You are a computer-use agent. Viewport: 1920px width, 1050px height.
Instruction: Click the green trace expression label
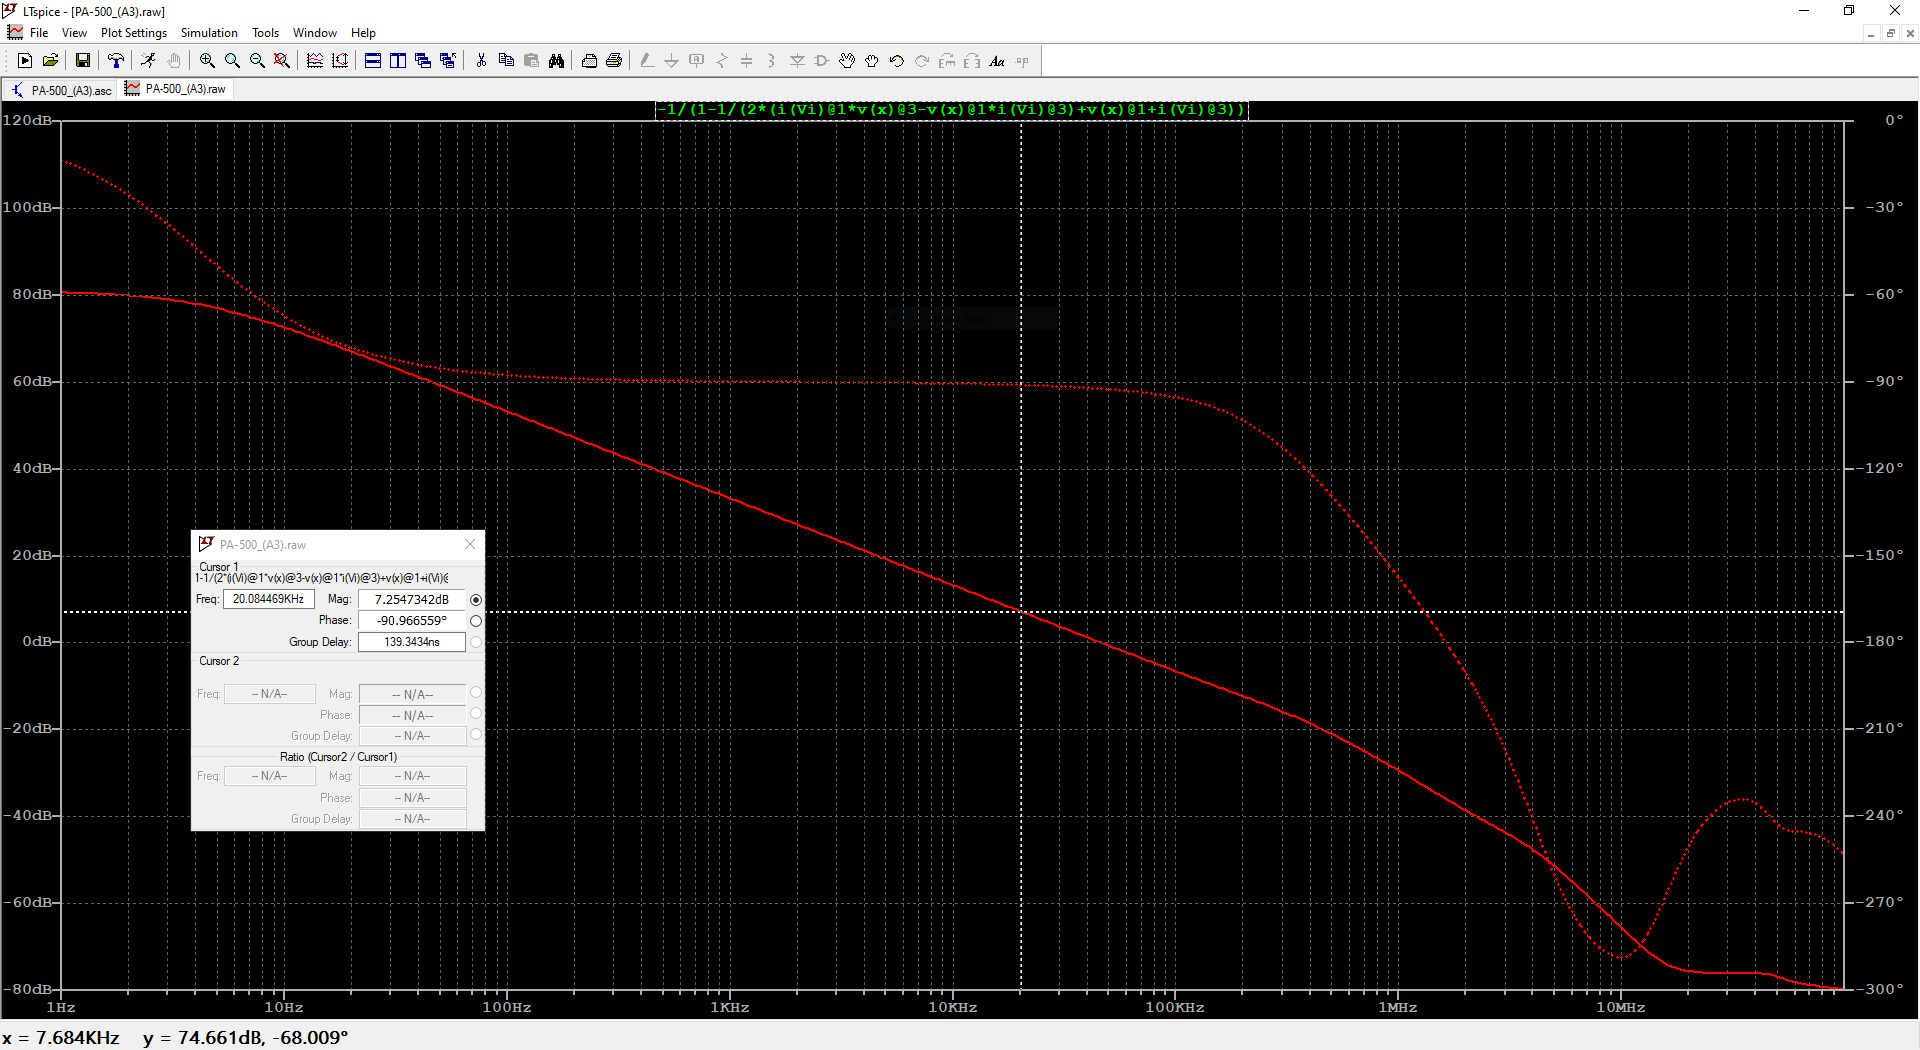coord(951,109)
